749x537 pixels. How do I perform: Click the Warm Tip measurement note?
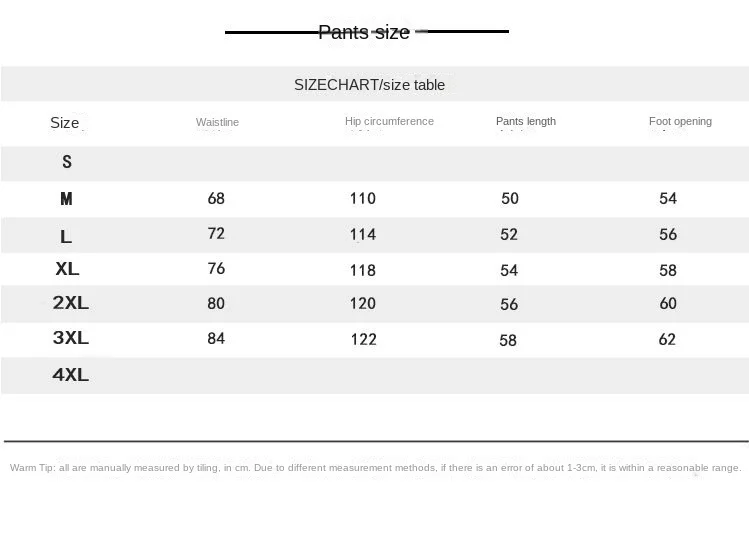[375, 468]
